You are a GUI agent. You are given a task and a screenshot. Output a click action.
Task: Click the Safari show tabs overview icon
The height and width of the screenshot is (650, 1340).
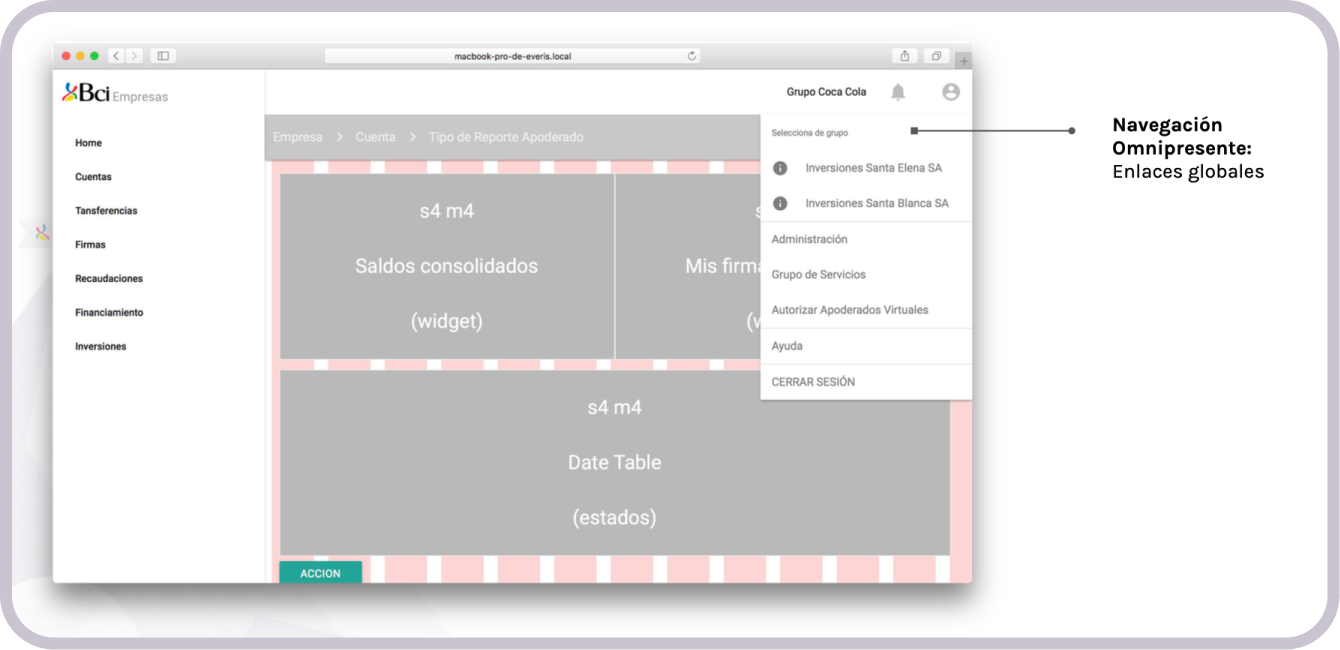(936, 56)
